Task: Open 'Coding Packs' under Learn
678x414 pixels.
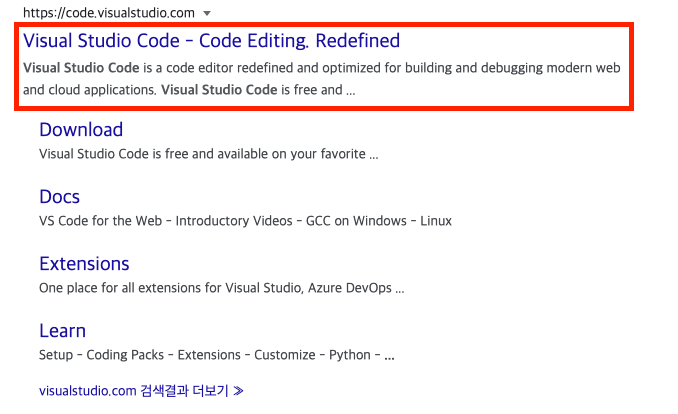Action: coord(122,355)
